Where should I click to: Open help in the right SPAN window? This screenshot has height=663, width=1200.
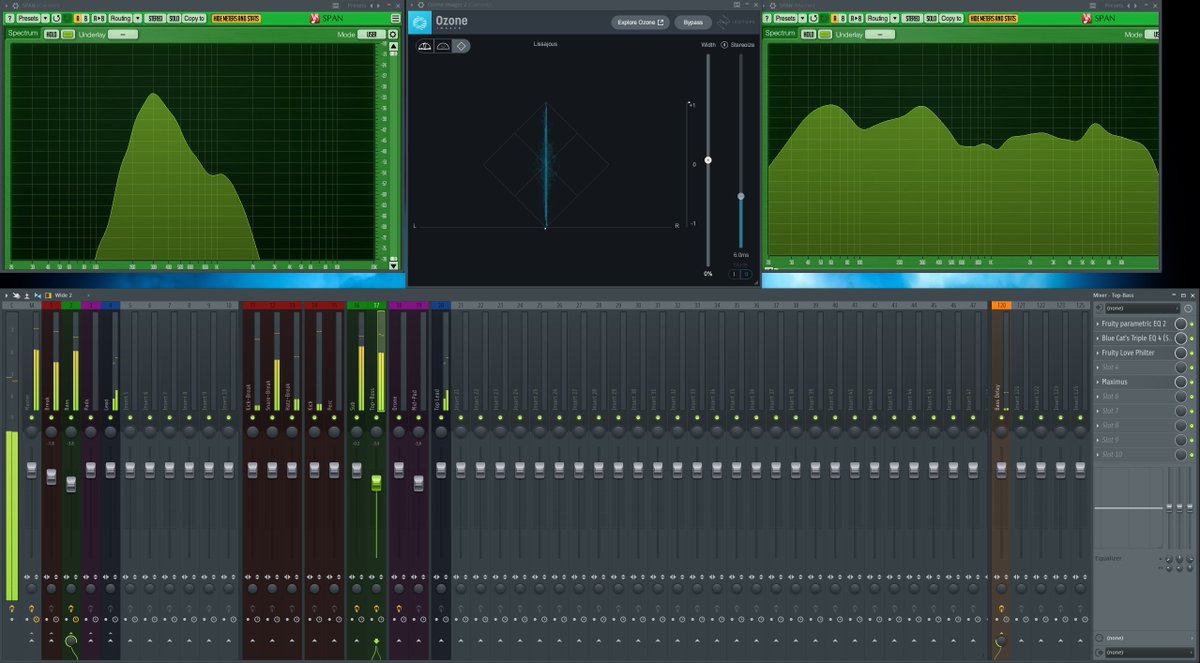(x=768, y=18)
